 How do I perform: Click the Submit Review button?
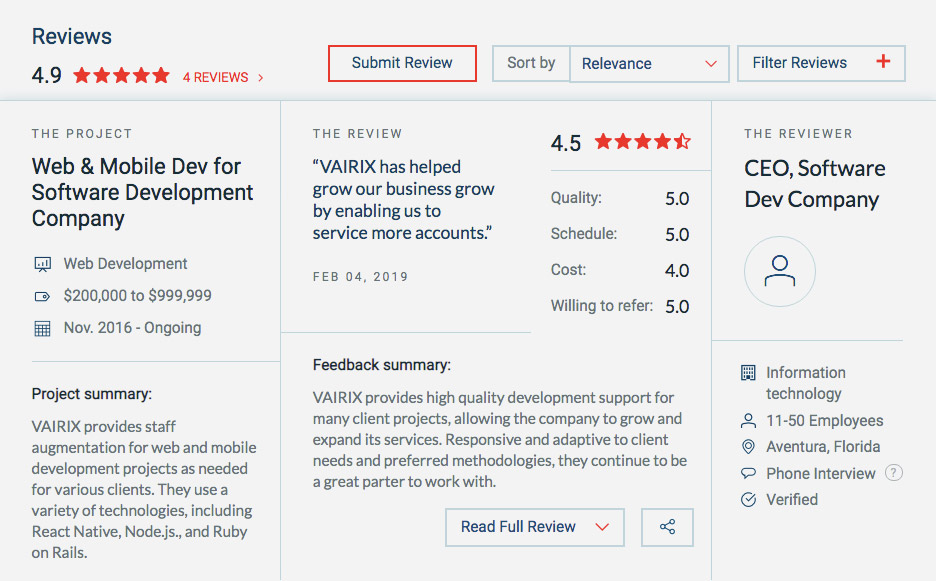[402, 63]
